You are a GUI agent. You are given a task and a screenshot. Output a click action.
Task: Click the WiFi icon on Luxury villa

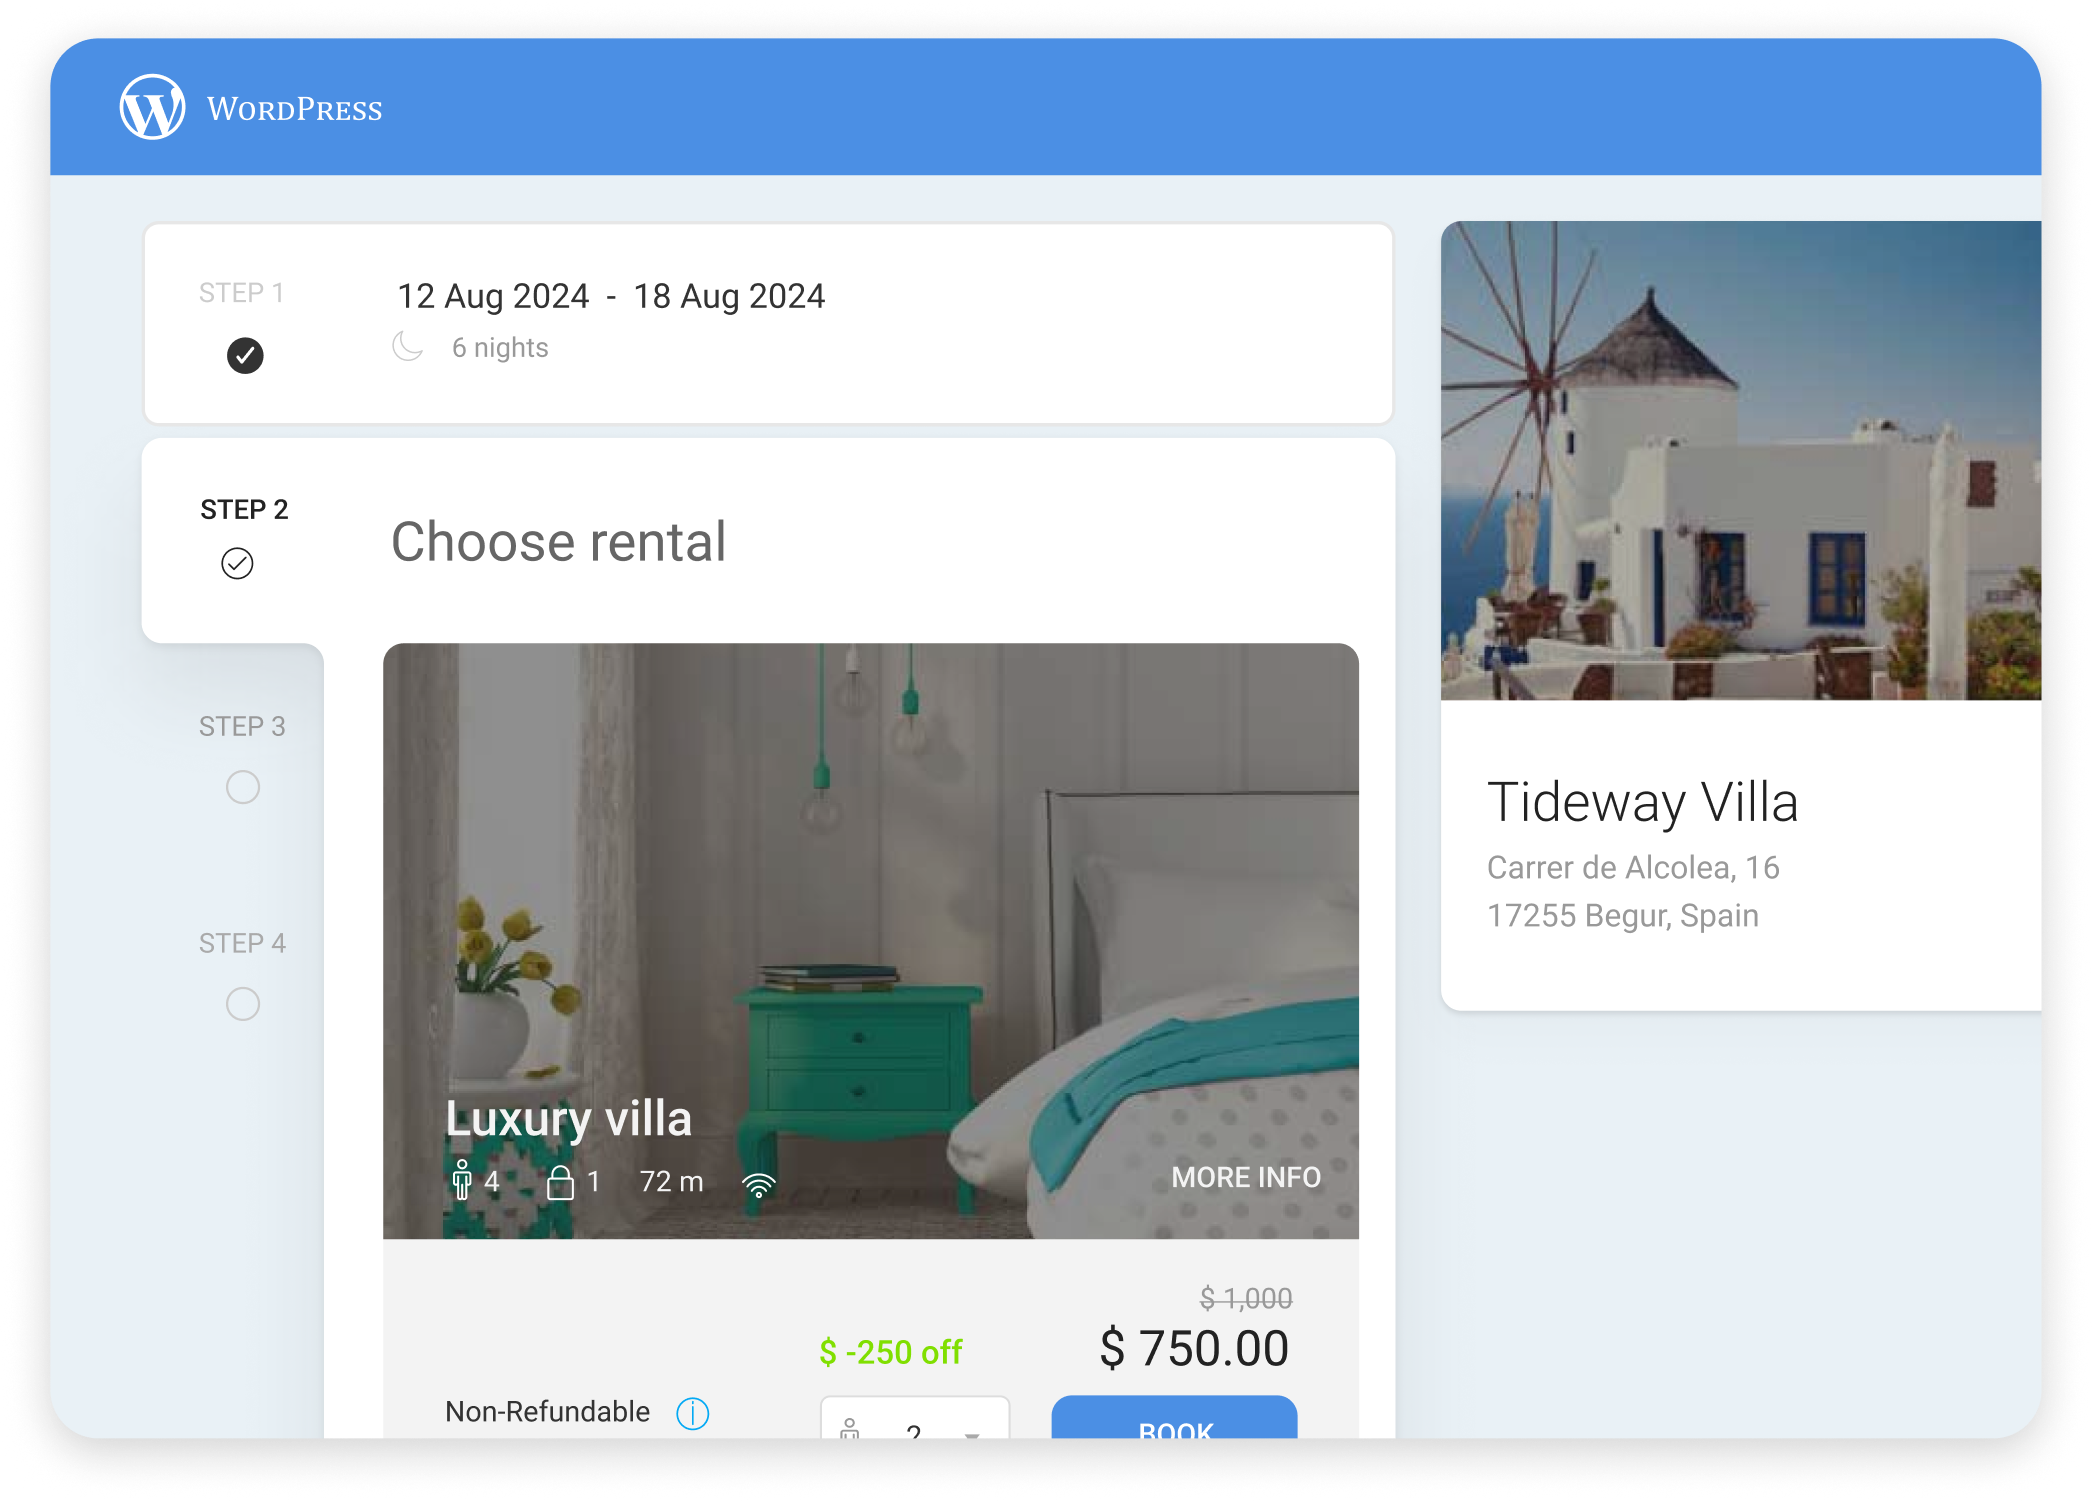(759, 1185)
